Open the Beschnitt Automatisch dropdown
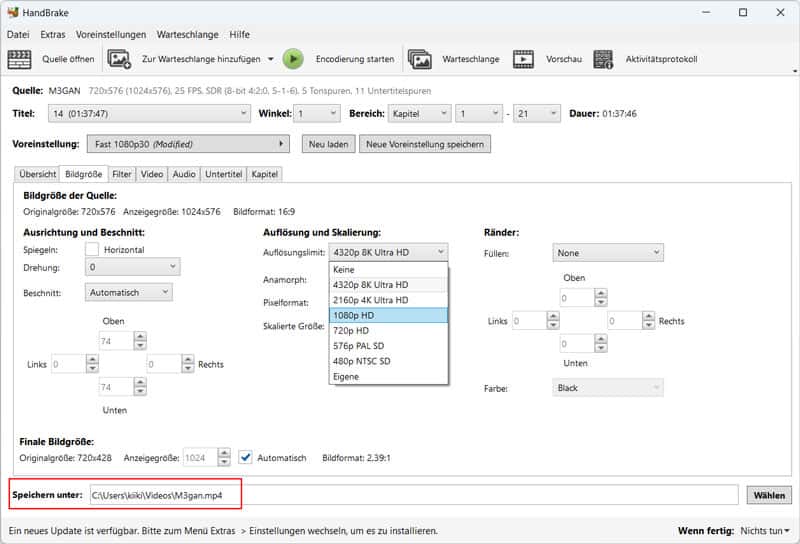Screen dimensions: 800x544 (129, 292)
